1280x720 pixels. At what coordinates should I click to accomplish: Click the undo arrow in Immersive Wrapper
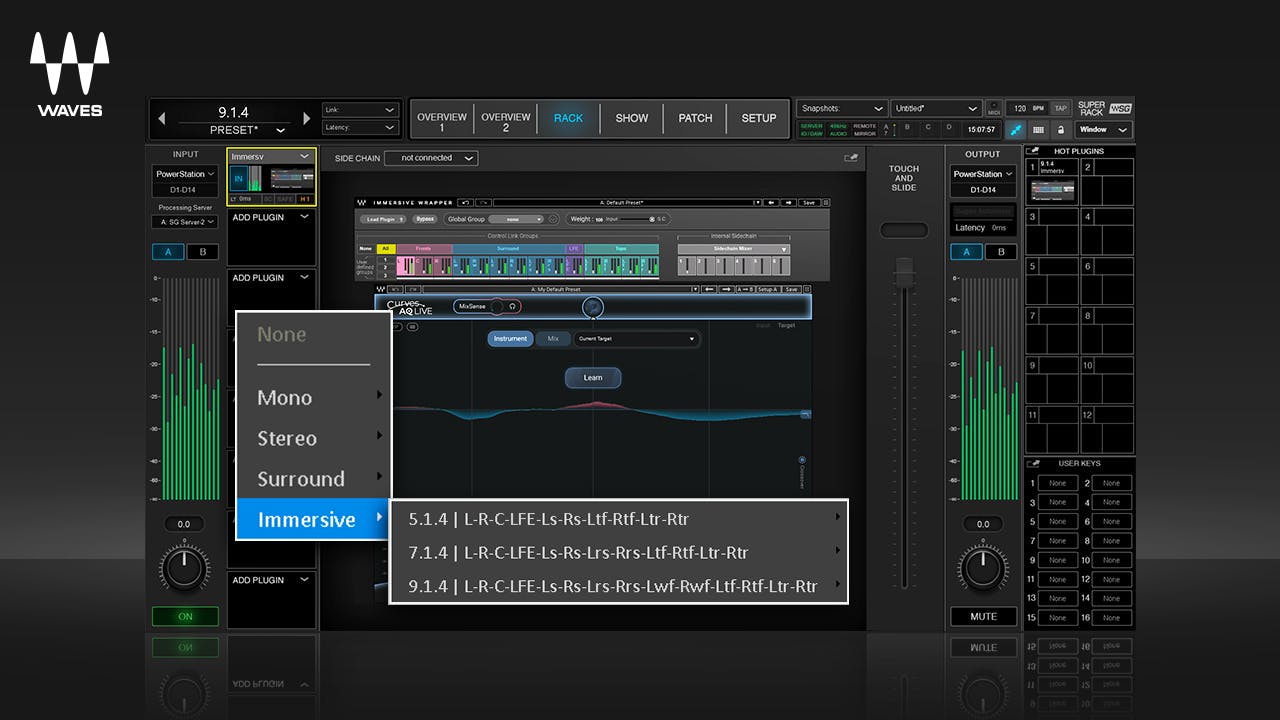(x=465, y=202)
